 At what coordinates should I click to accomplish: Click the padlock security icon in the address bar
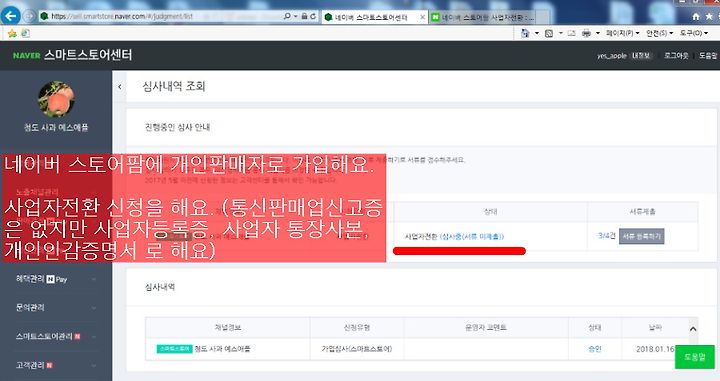click(304, 16)
